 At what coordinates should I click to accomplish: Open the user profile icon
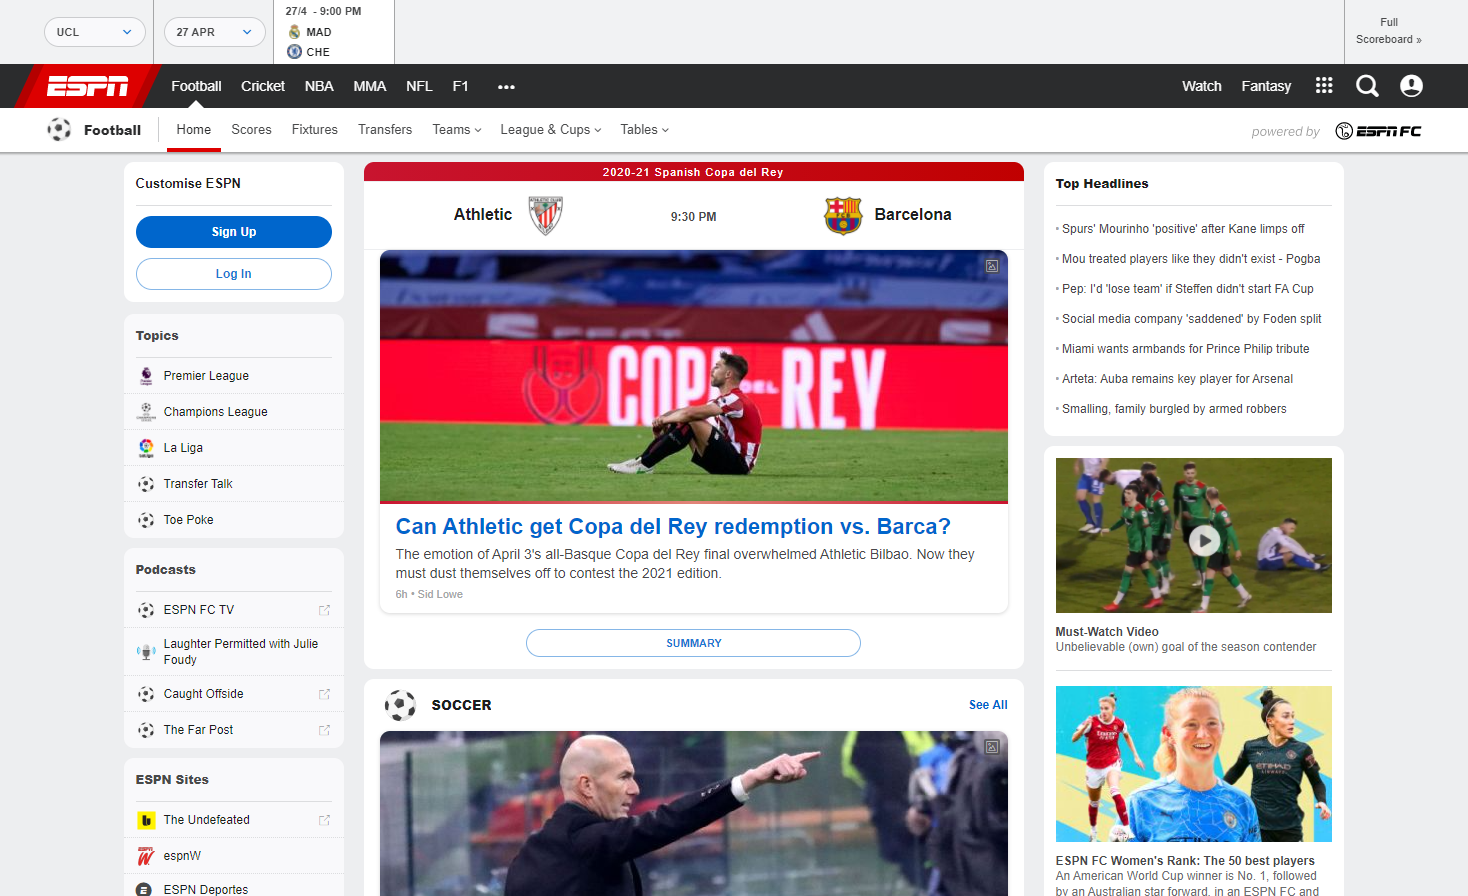coord(1411,86)
